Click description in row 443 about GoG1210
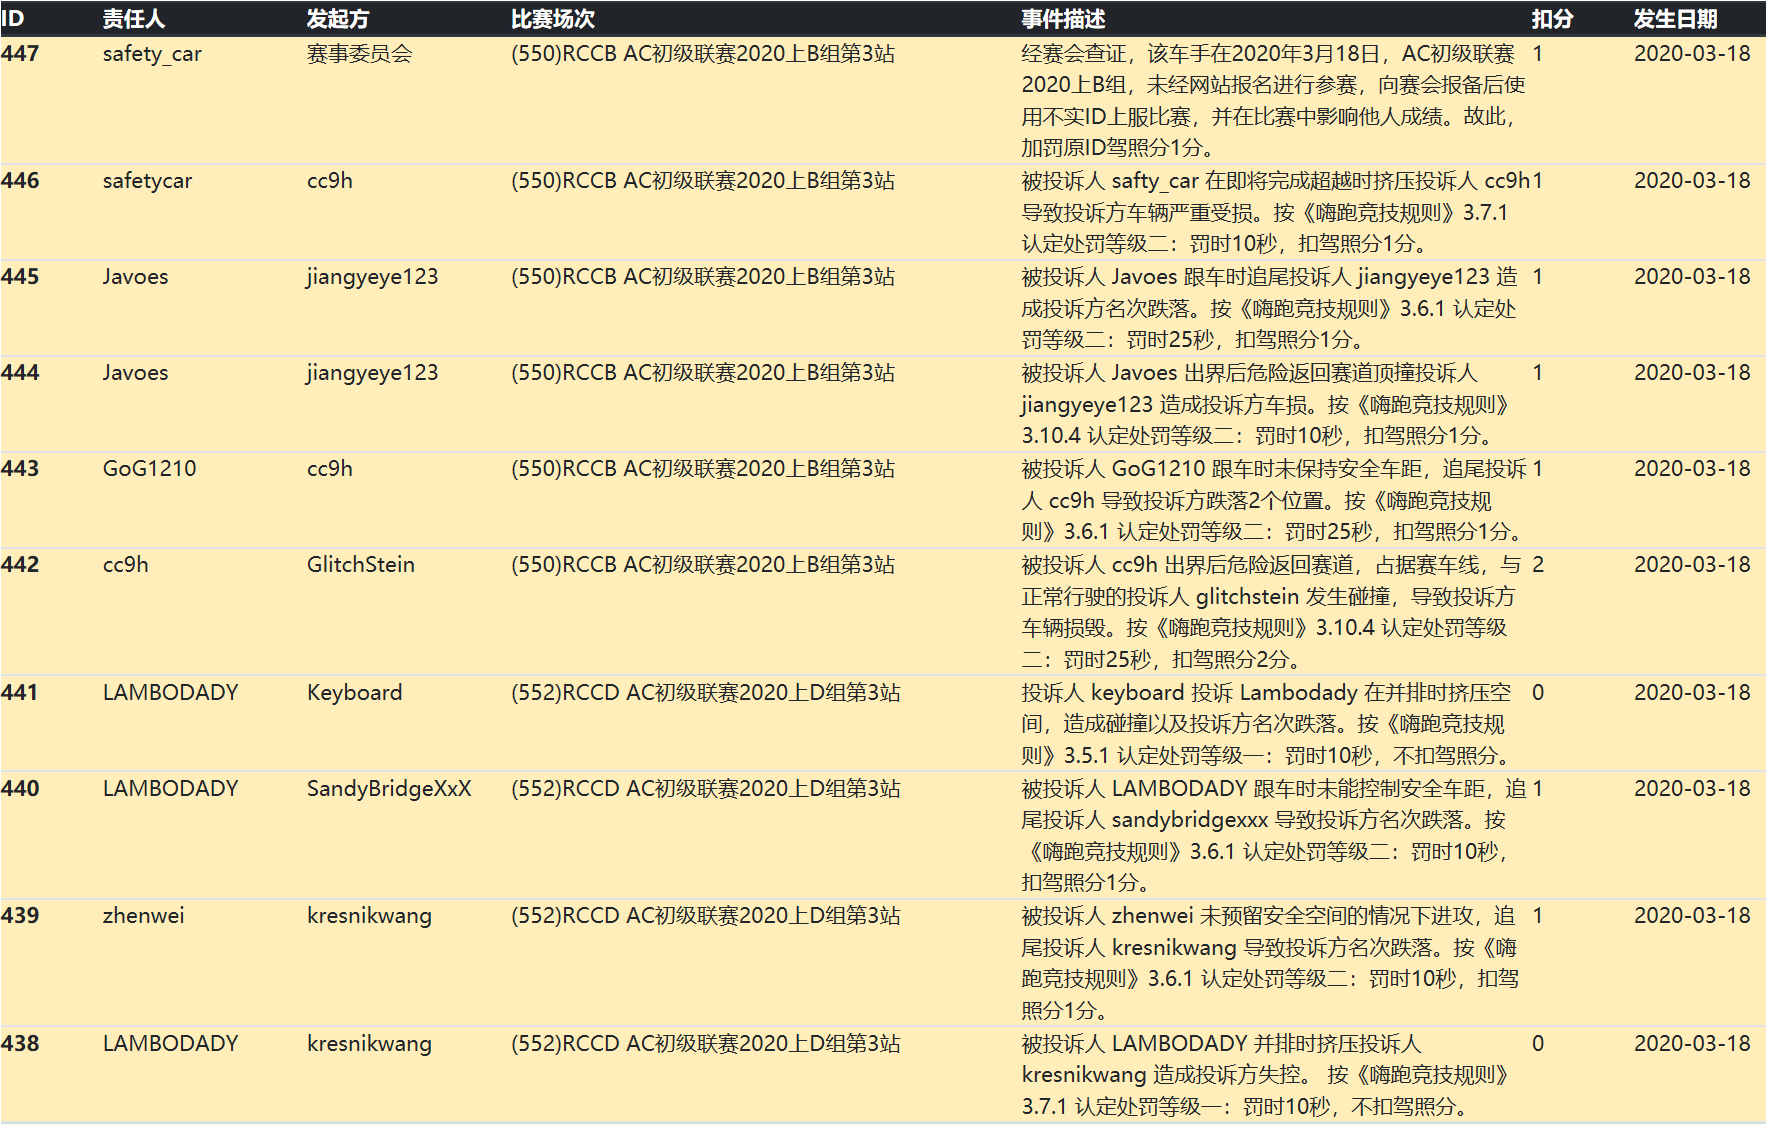 [1274, 500]
